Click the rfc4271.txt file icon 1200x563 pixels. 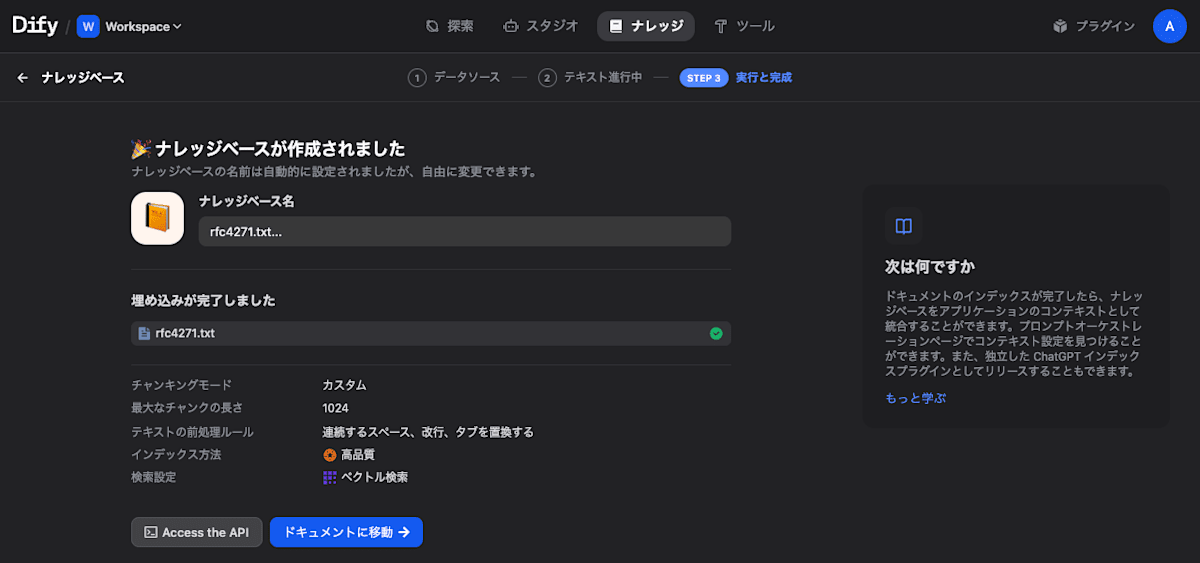(x=145, y=333)
